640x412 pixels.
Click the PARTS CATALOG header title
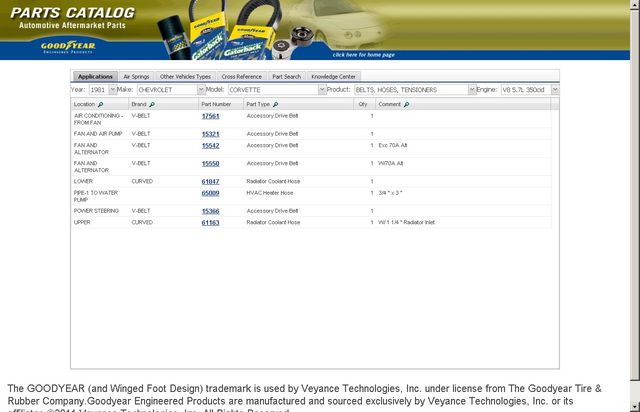coord(73,13)
